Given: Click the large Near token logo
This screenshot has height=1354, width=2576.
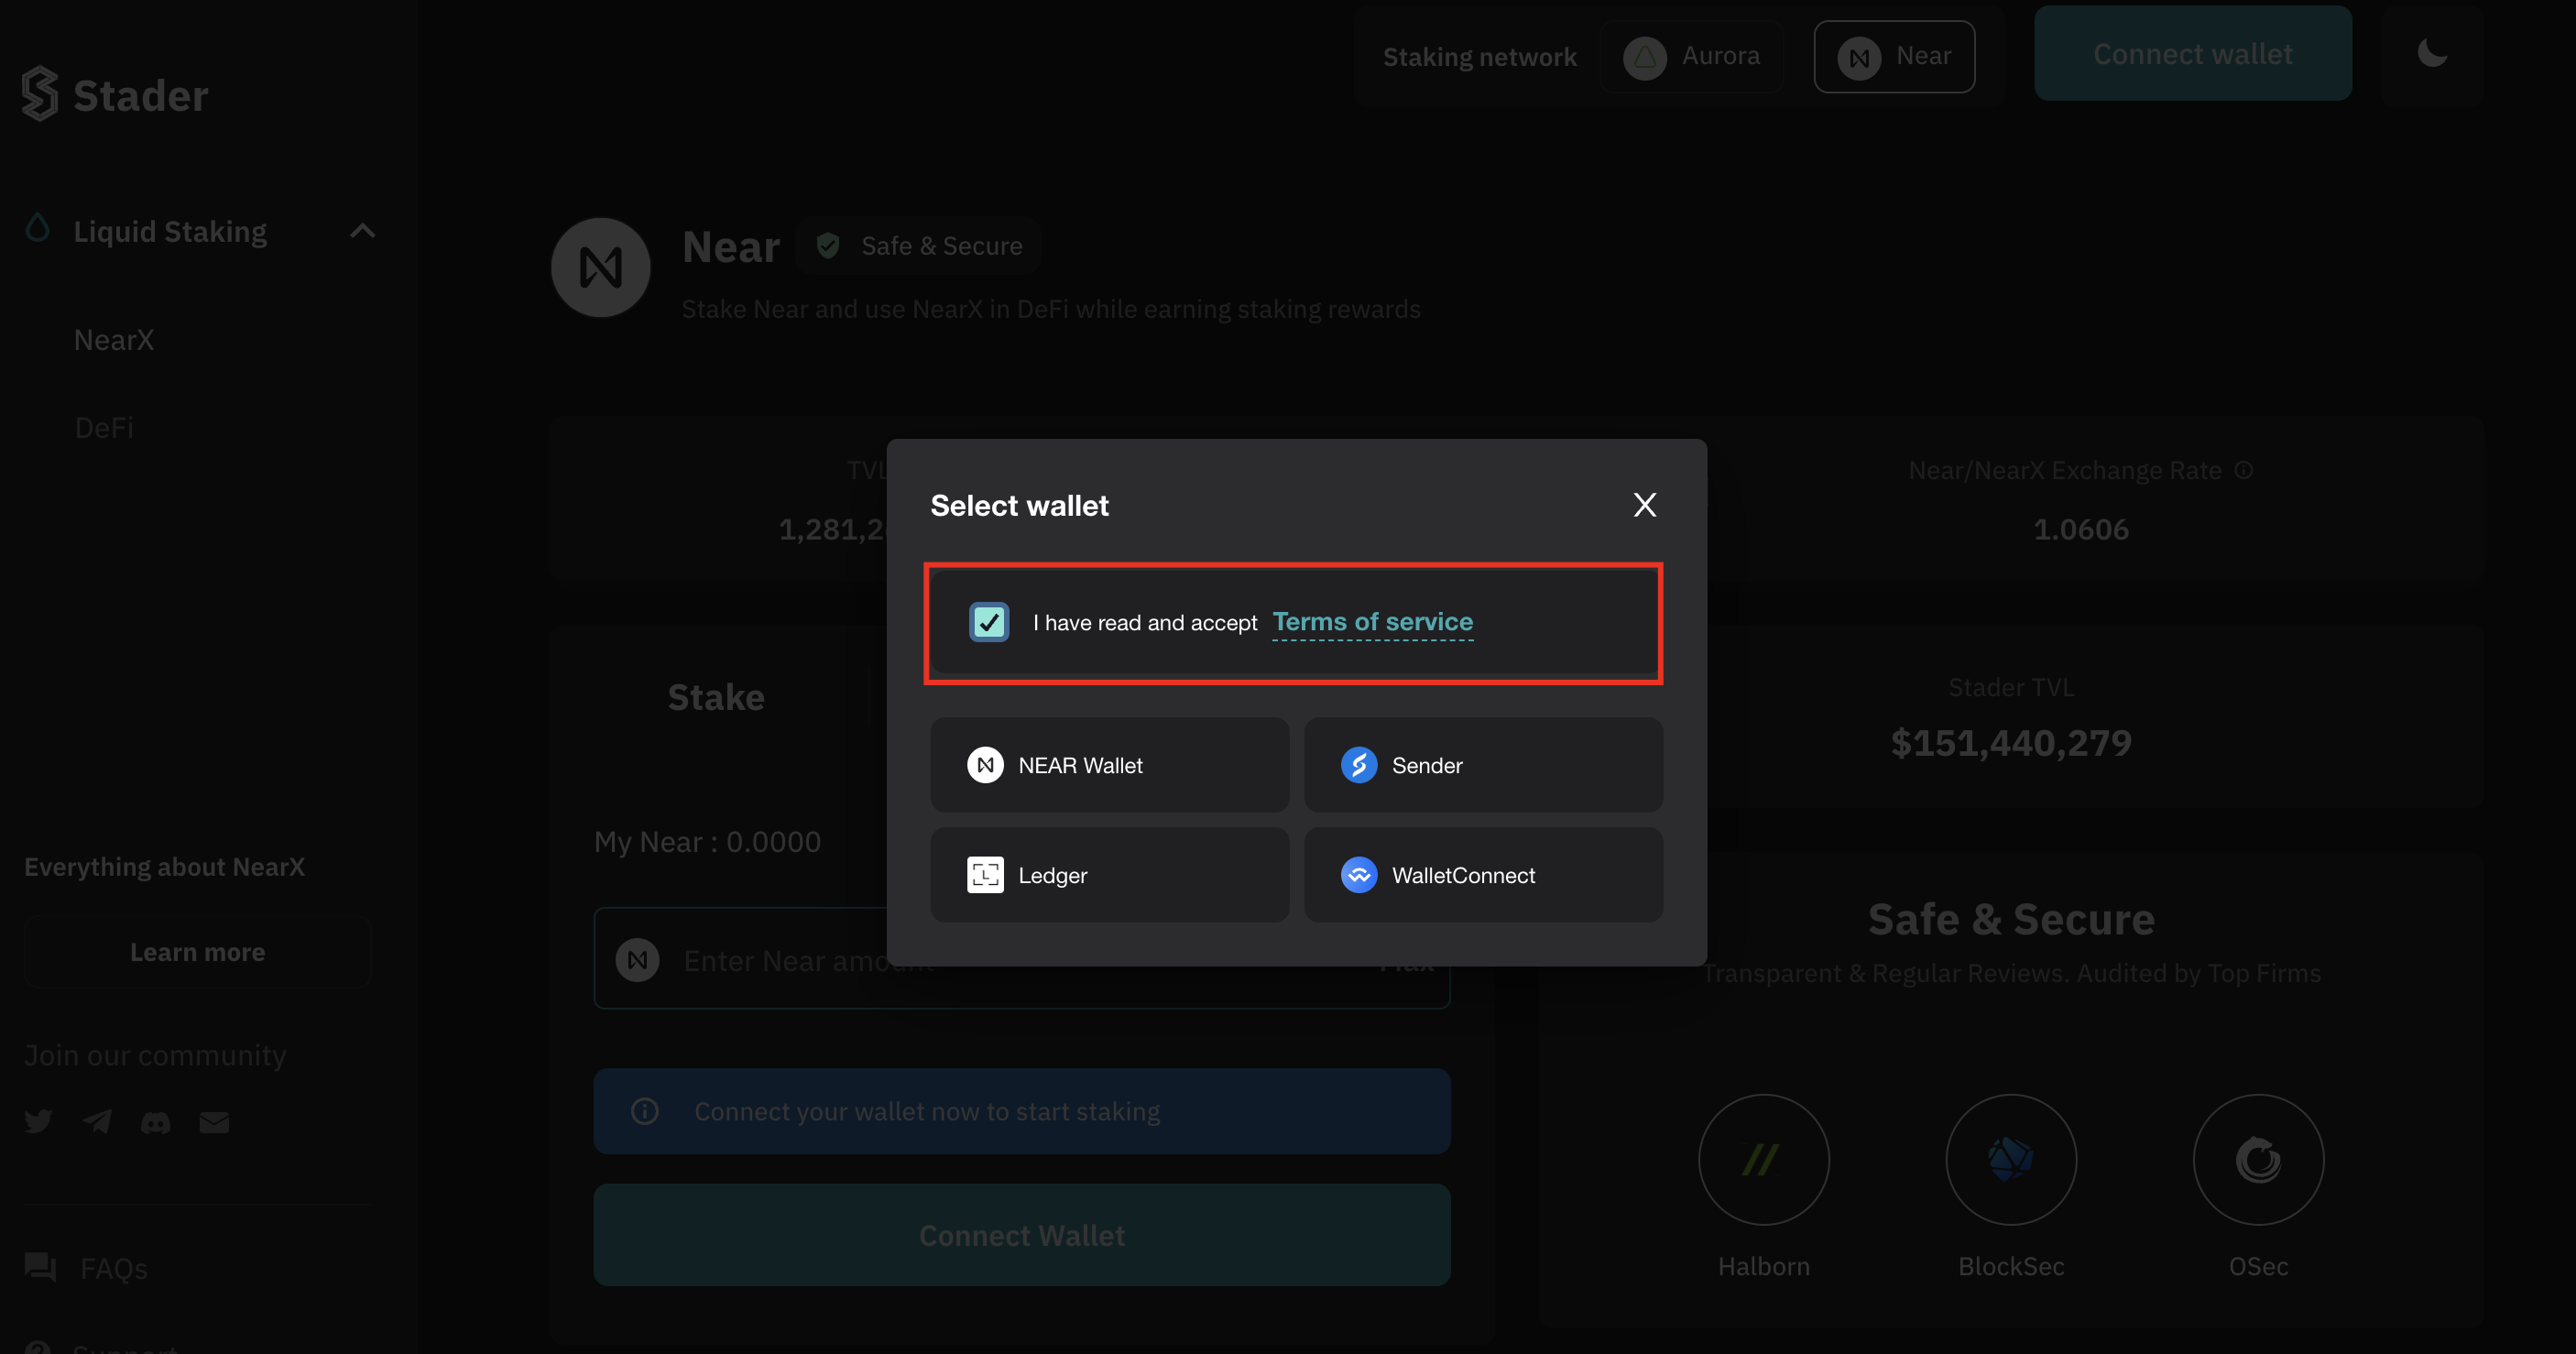Looking at the screenshot, I should 600,268.
